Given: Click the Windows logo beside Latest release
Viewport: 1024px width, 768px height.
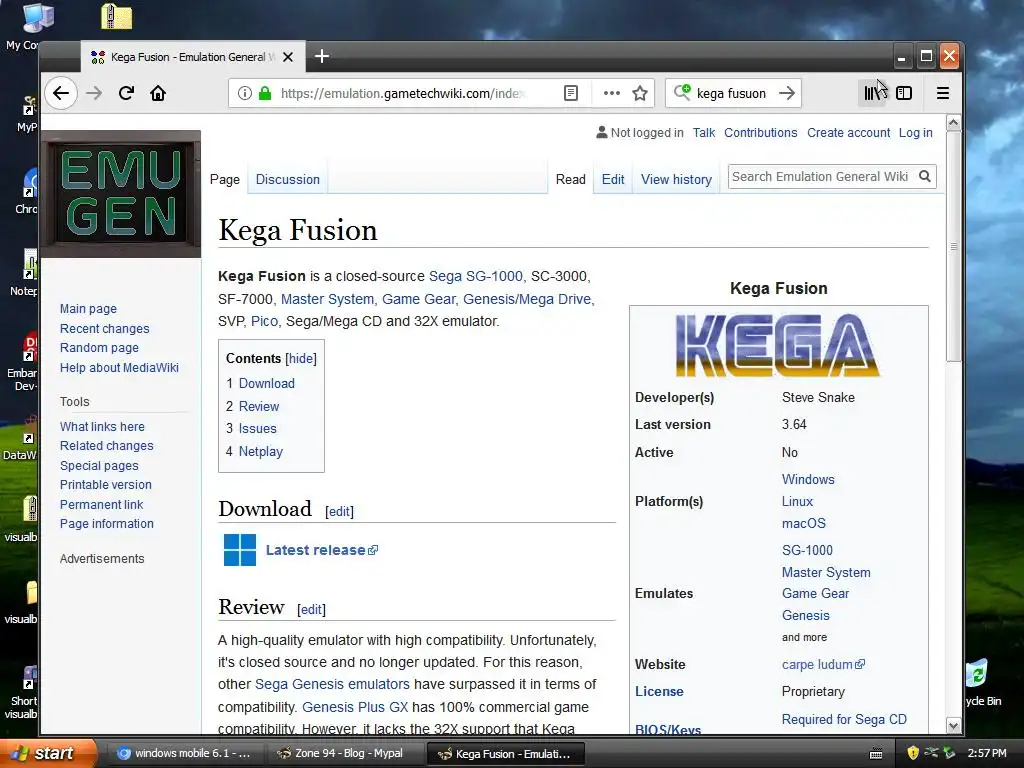Looking at the screenshot, I should click(x=240, y=550).
